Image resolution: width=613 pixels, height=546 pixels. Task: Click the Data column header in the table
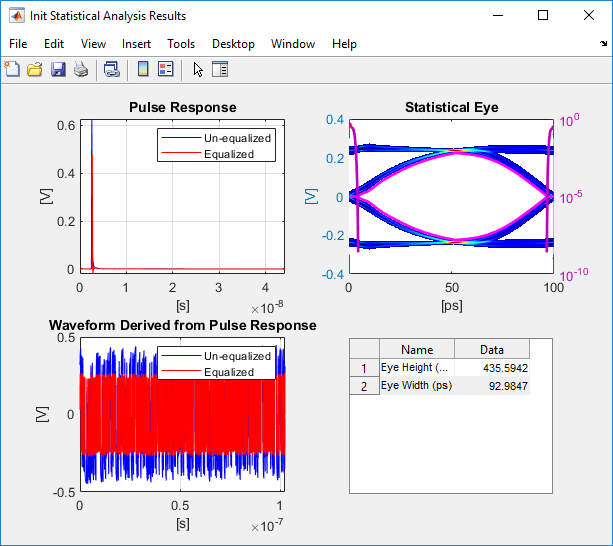492,349
